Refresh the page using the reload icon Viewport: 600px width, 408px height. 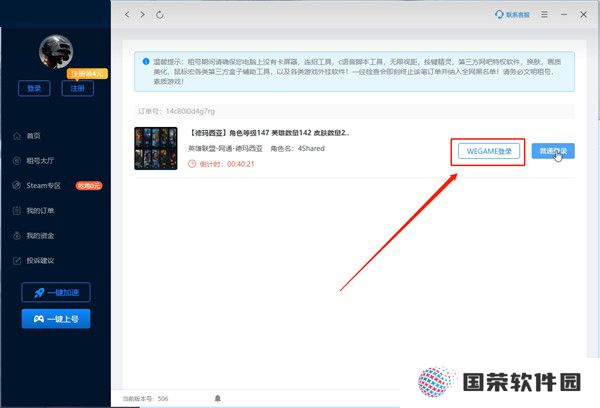[160, 15]
